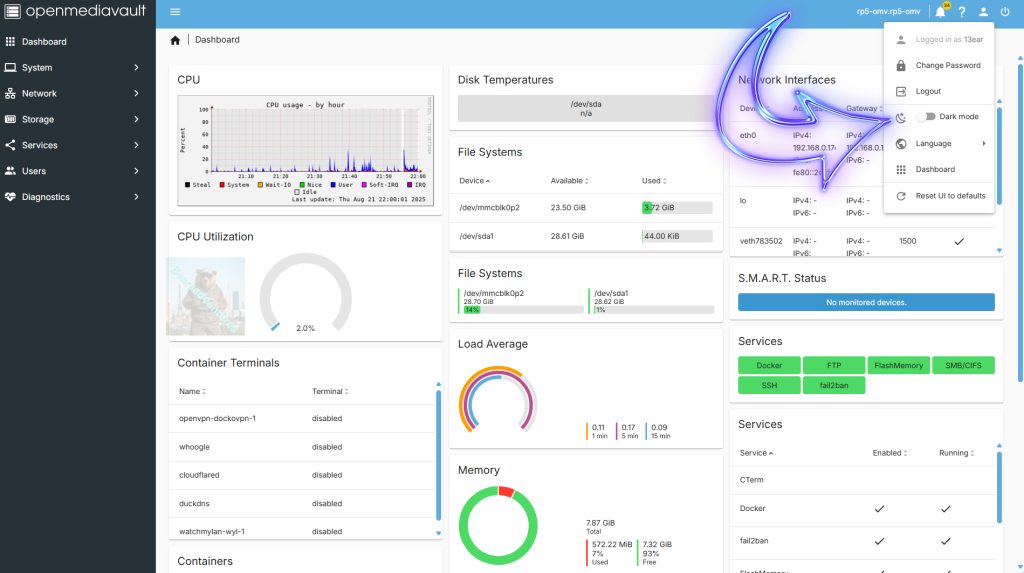The height and width of the screenshot is (573, 1024).
Task: Click the help question mark icon
Action: tap(961, 12)
